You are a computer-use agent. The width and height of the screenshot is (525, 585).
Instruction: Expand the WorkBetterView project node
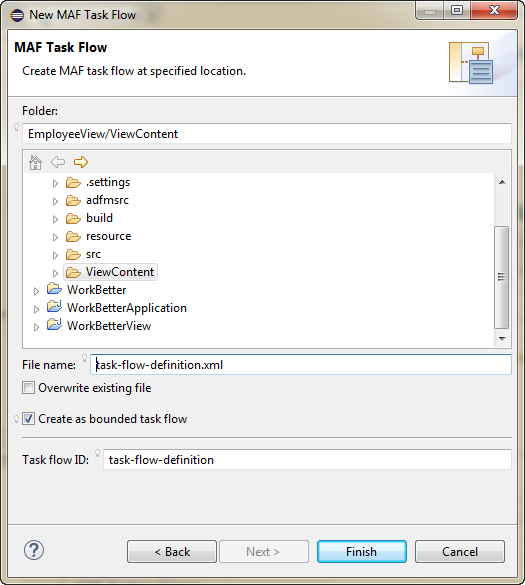[36, 327]
